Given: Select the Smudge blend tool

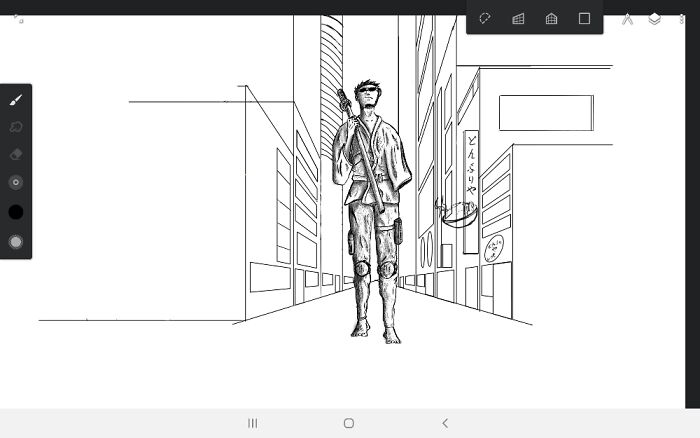Looking at the screenshot, I should point(15,127).
